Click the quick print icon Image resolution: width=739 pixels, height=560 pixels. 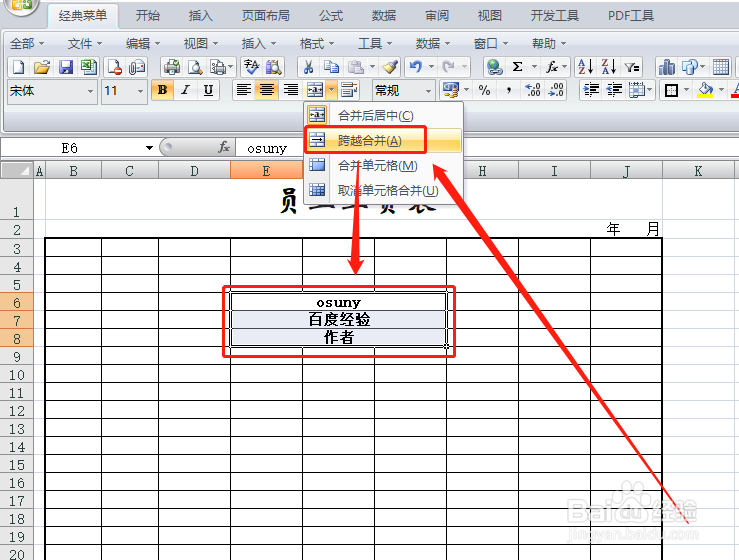[x=172, y=67]
